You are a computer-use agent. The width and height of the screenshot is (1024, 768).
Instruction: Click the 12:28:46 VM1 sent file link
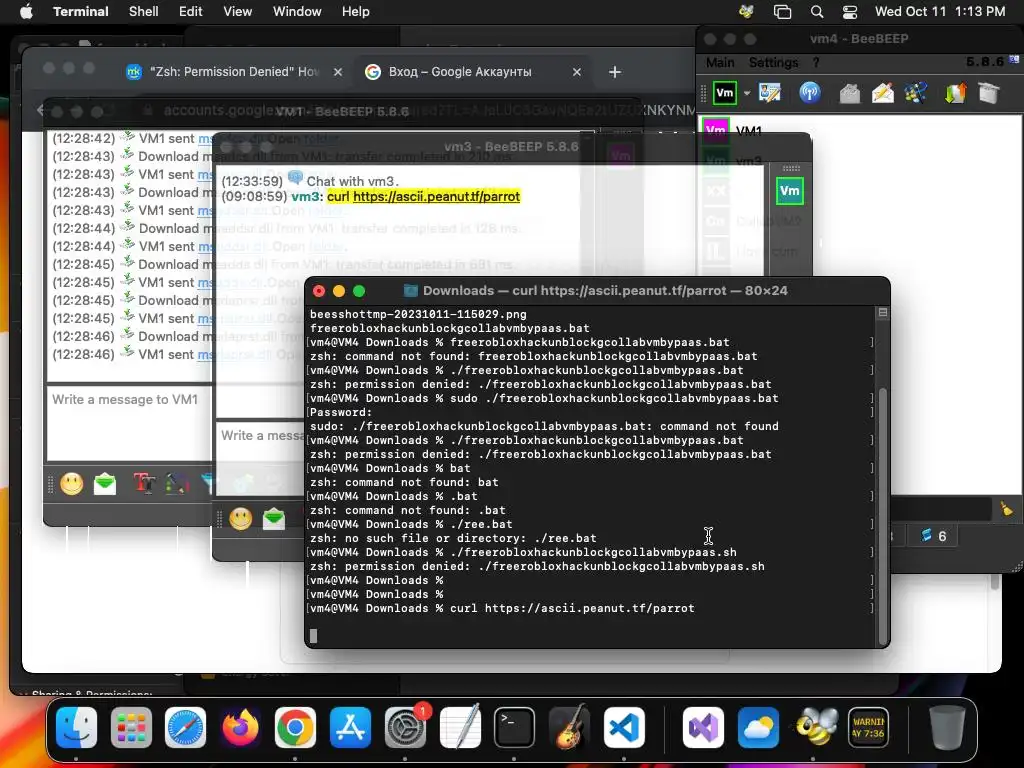coord(205,354)
